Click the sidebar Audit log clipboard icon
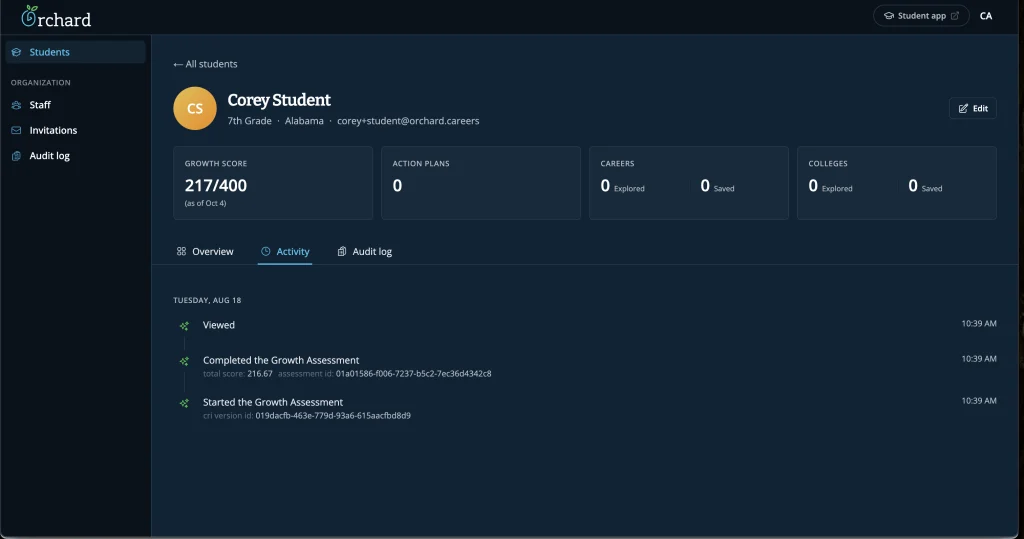 point(16,155)
